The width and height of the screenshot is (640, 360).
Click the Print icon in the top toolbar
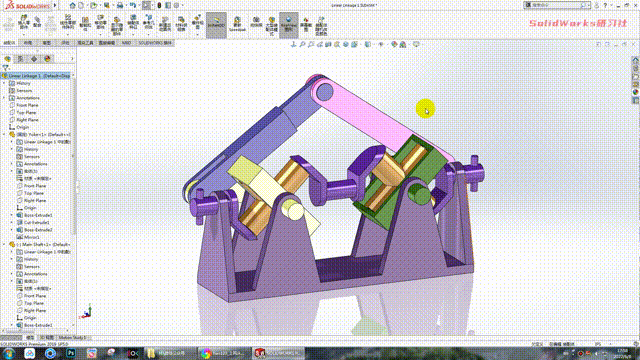click(120, 5)
